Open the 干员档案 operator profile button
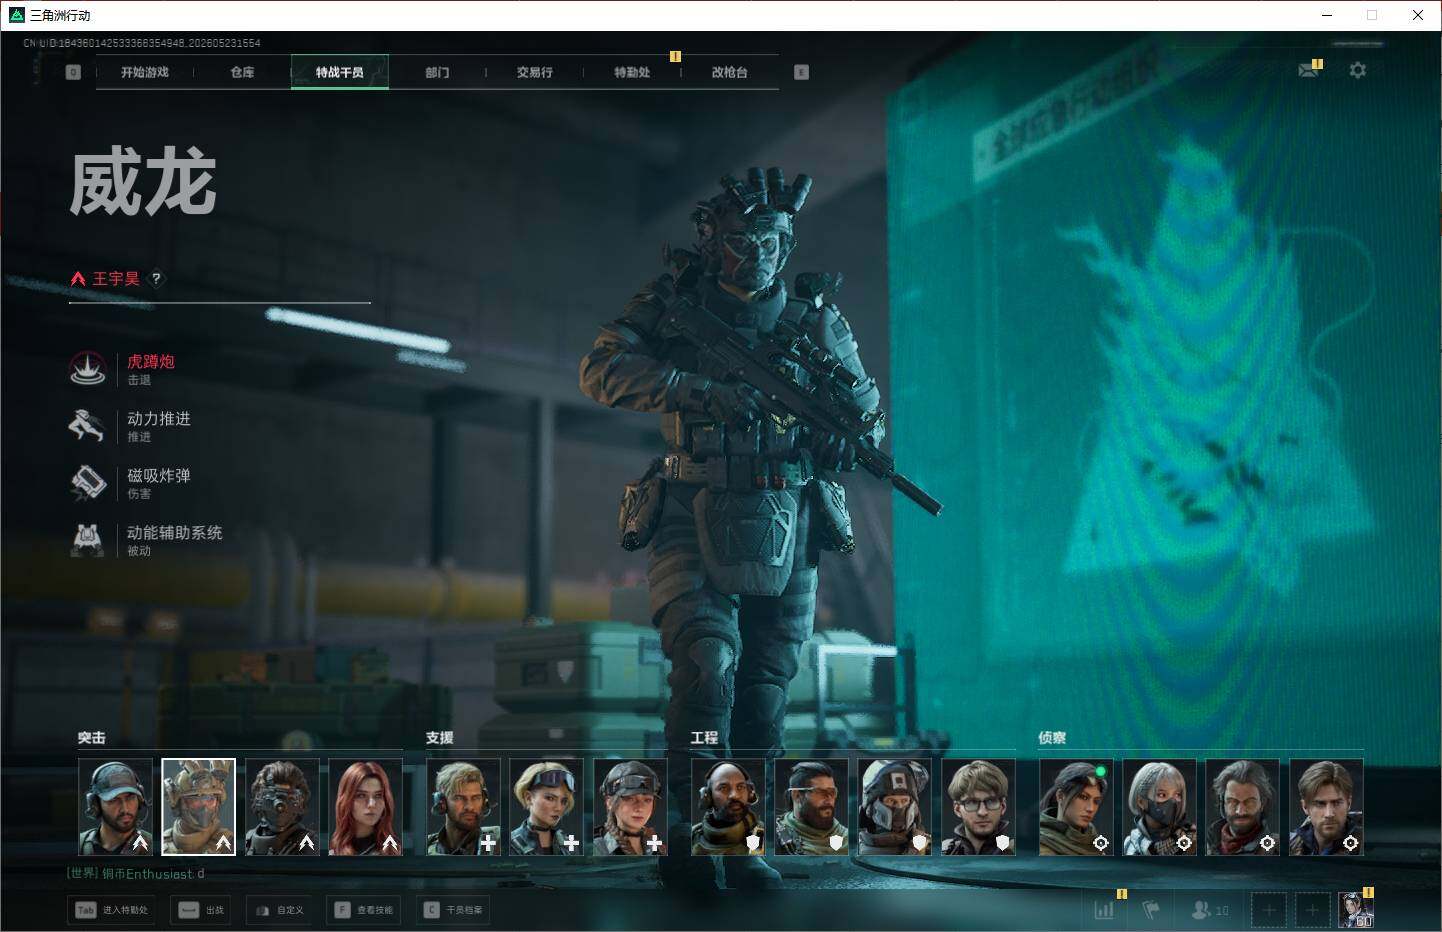 (454, 910)
